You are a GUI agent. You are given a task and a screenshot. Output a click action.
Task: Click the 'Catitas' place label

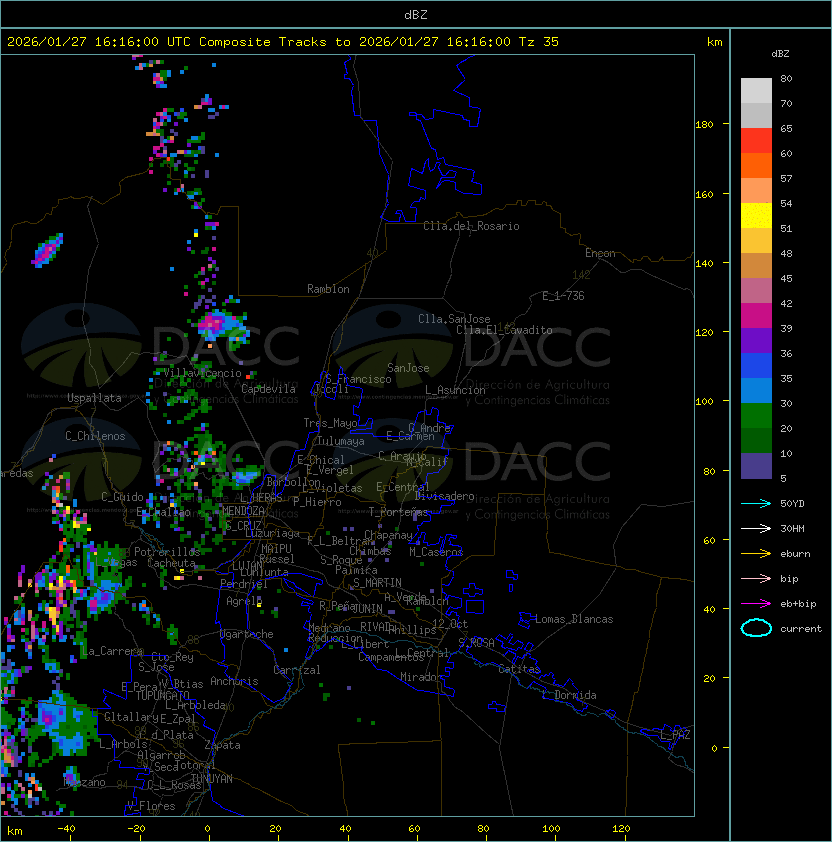(519, 669)
